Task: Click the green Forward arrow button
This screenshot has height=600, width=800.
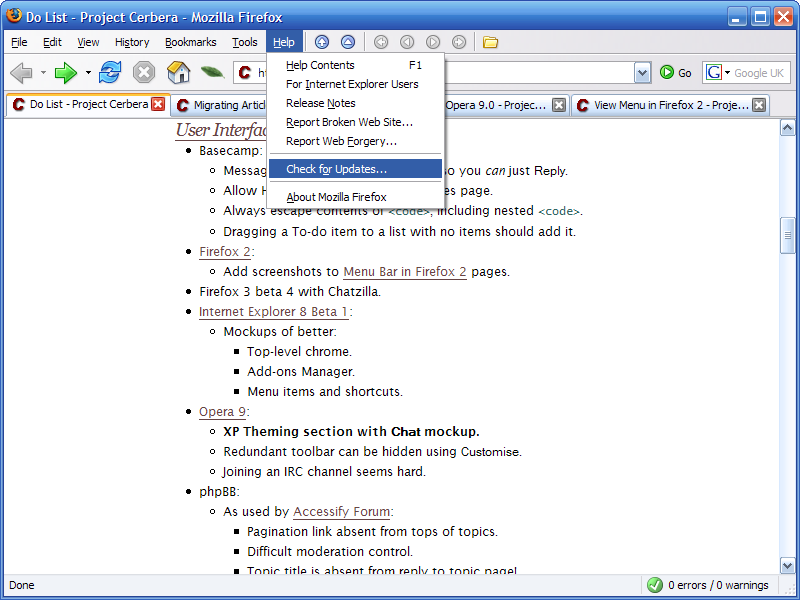Action: [x=65, y=73]
